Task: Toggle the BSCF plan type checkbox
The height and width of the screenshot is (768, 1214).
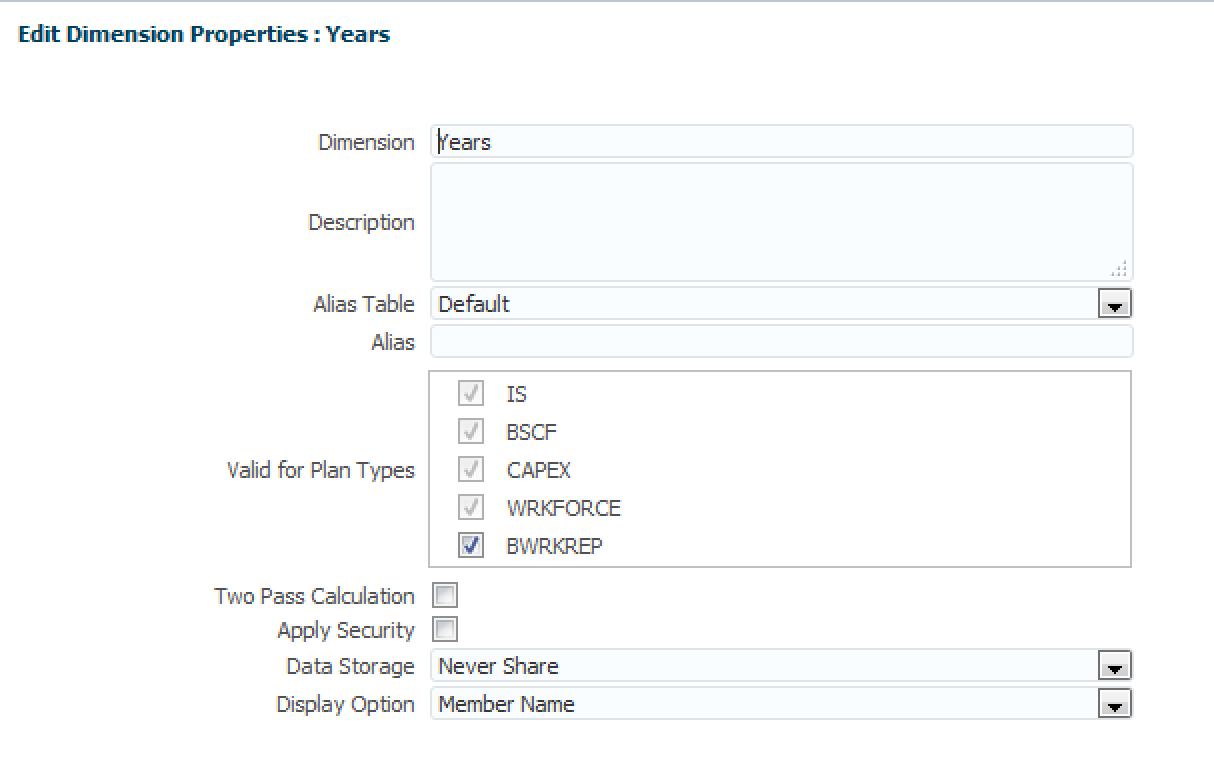Action: click(x=470, y=432)
